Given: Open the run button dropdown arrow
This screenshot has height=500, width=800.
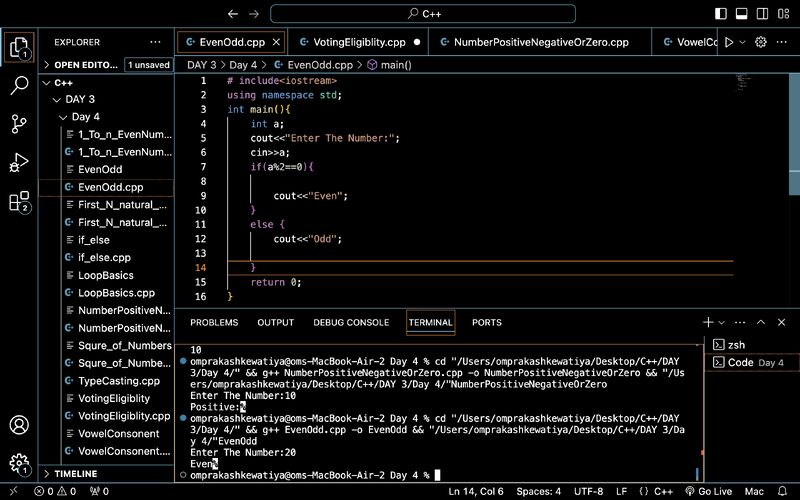Looking at the screenshot, I should tap(742, 42).
